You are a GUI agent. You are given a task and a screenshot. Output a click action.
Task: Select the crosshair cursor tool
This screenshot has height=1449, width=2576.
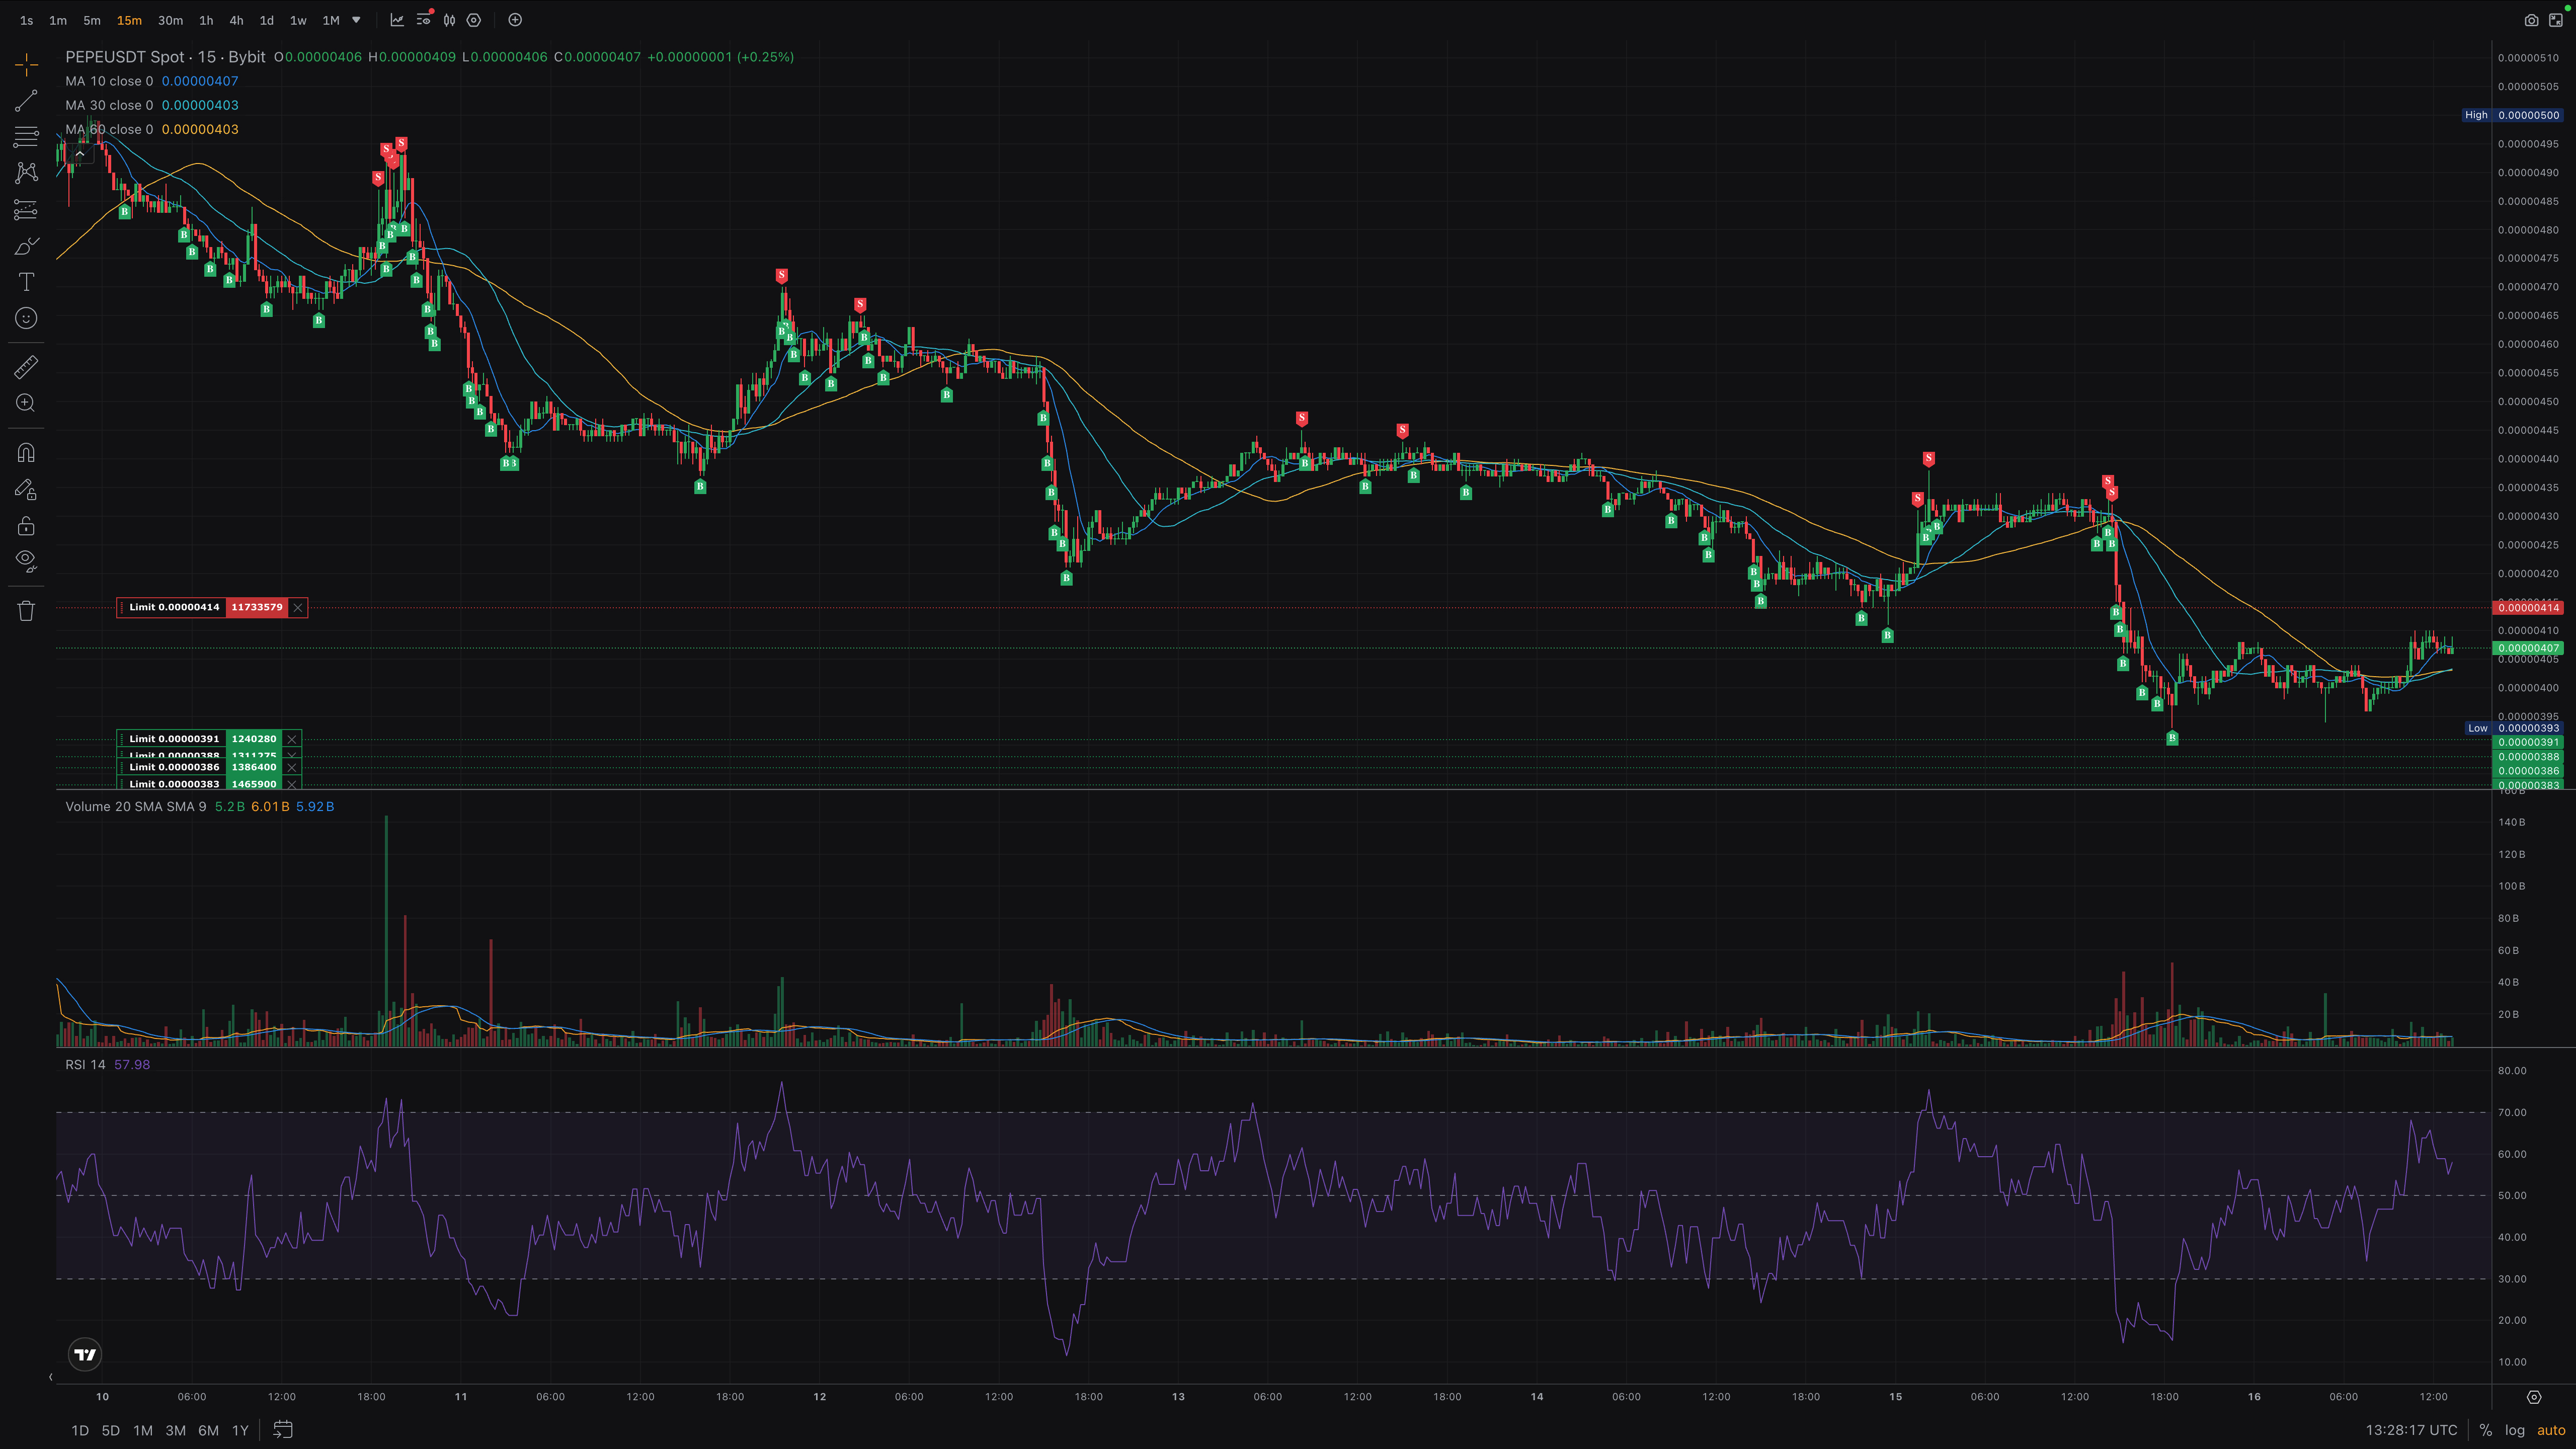tap(26, 65)
